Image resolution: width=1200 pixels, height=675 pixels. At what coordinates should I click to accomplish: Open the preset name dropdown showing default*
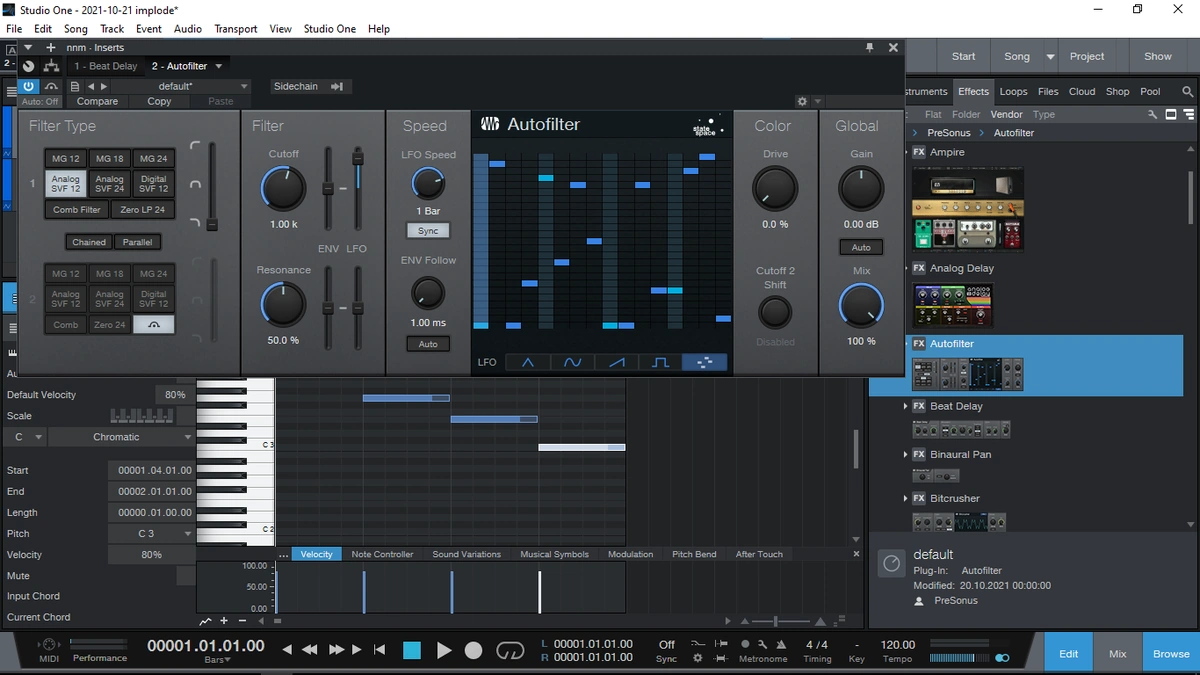point(180,87)
